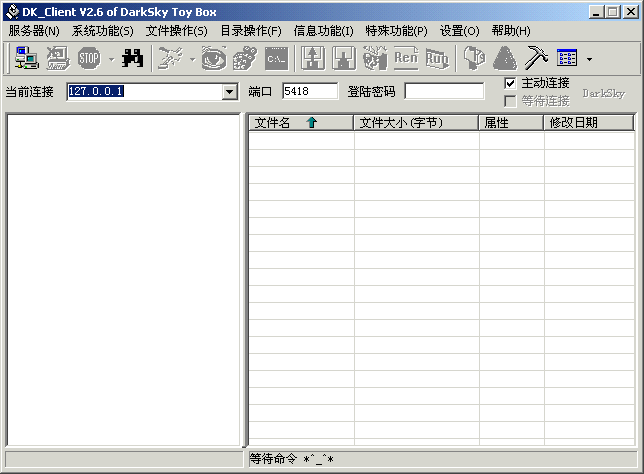Click the upload arrow toolbar icon
644x474 pixels.
pos(313,58)
